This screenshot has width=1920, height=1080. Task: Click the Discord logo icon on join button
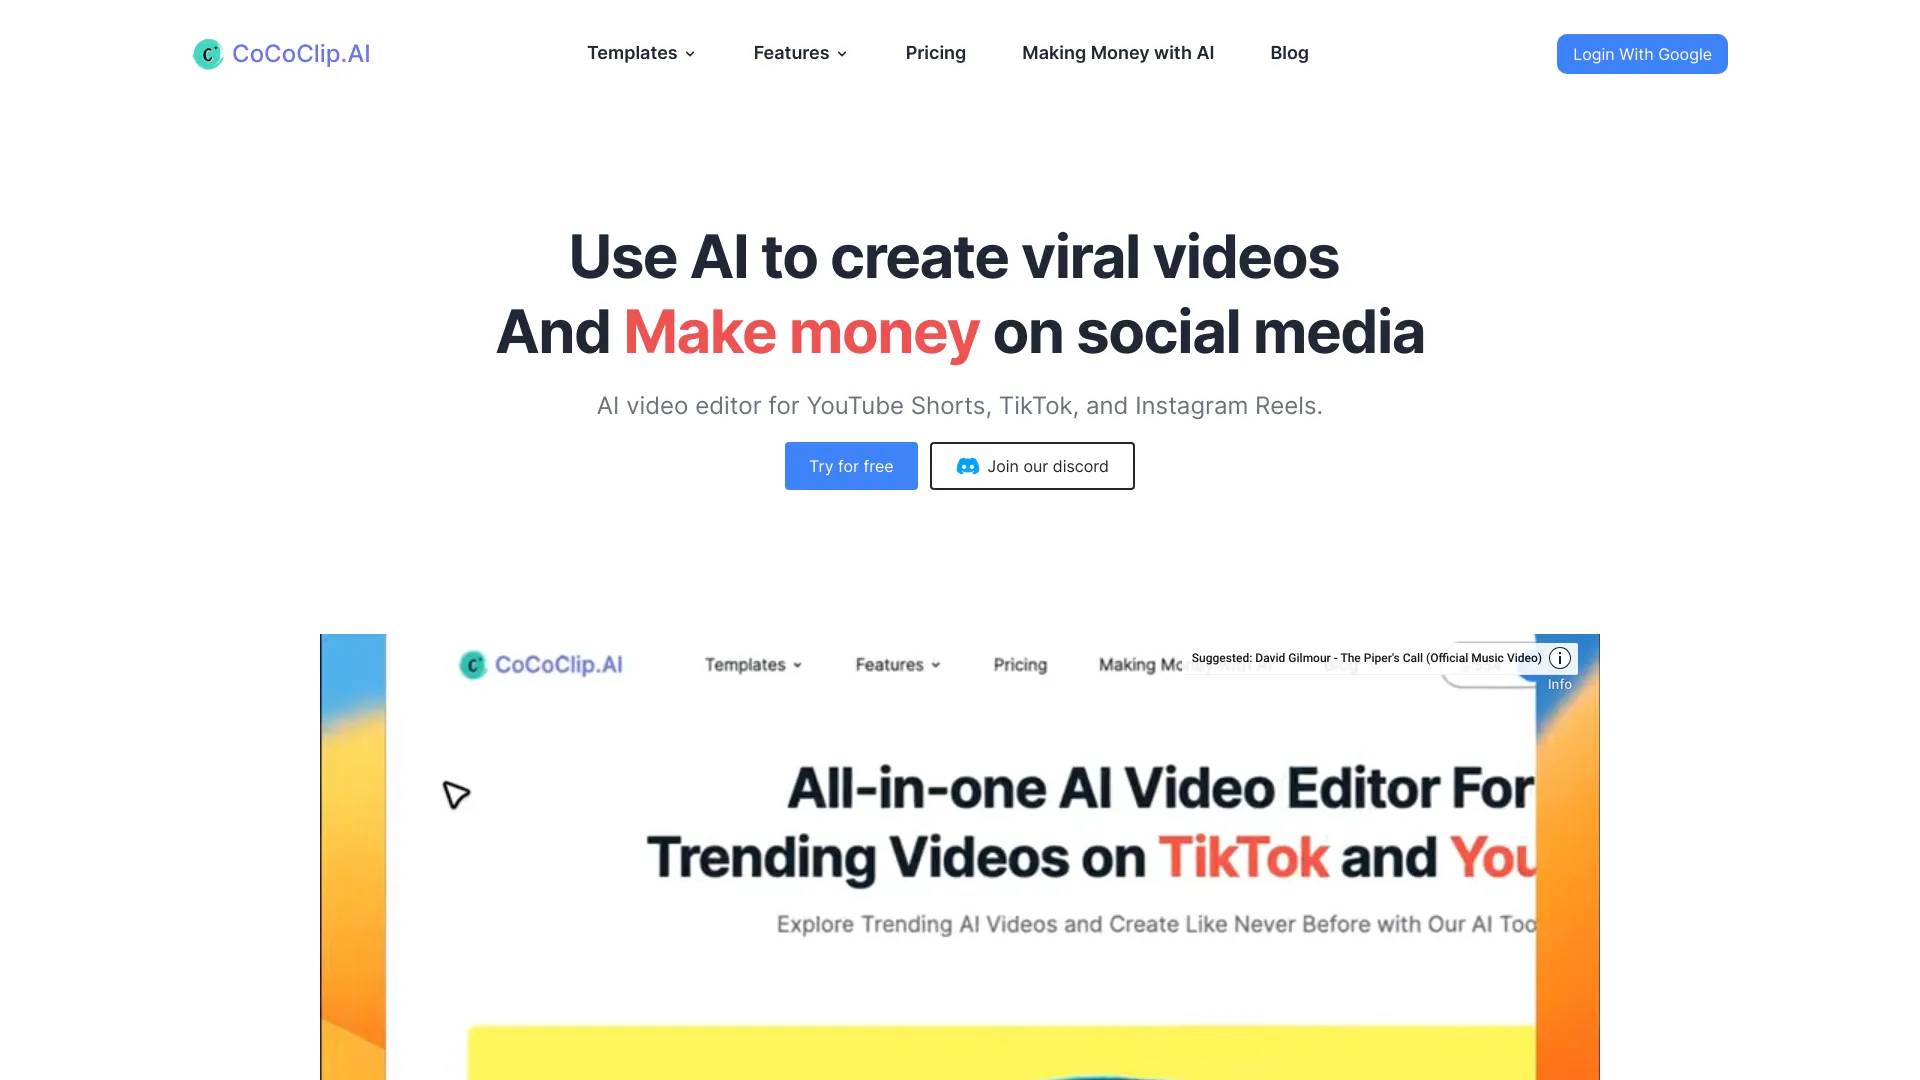tap(965, 465)
